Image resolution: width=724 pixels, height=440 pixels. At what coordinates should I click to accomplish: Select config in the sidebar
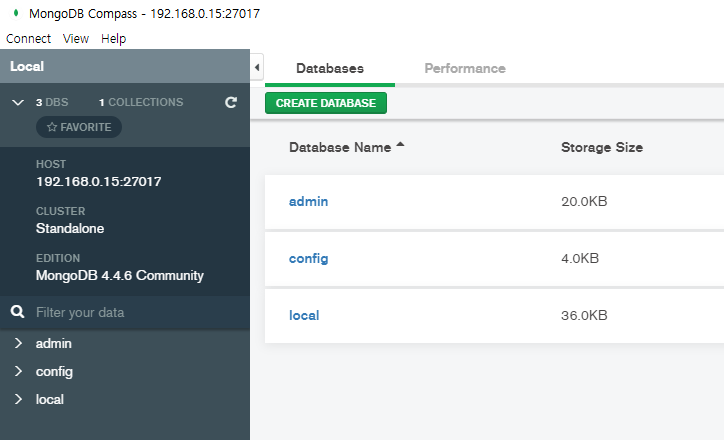tap(54, 372)
